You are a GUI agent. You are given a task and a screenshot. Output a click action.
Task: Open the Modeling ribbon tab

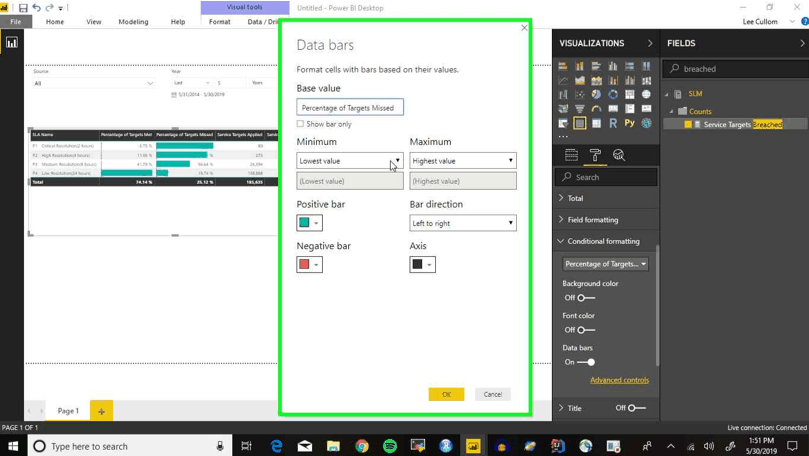point(133,22)
